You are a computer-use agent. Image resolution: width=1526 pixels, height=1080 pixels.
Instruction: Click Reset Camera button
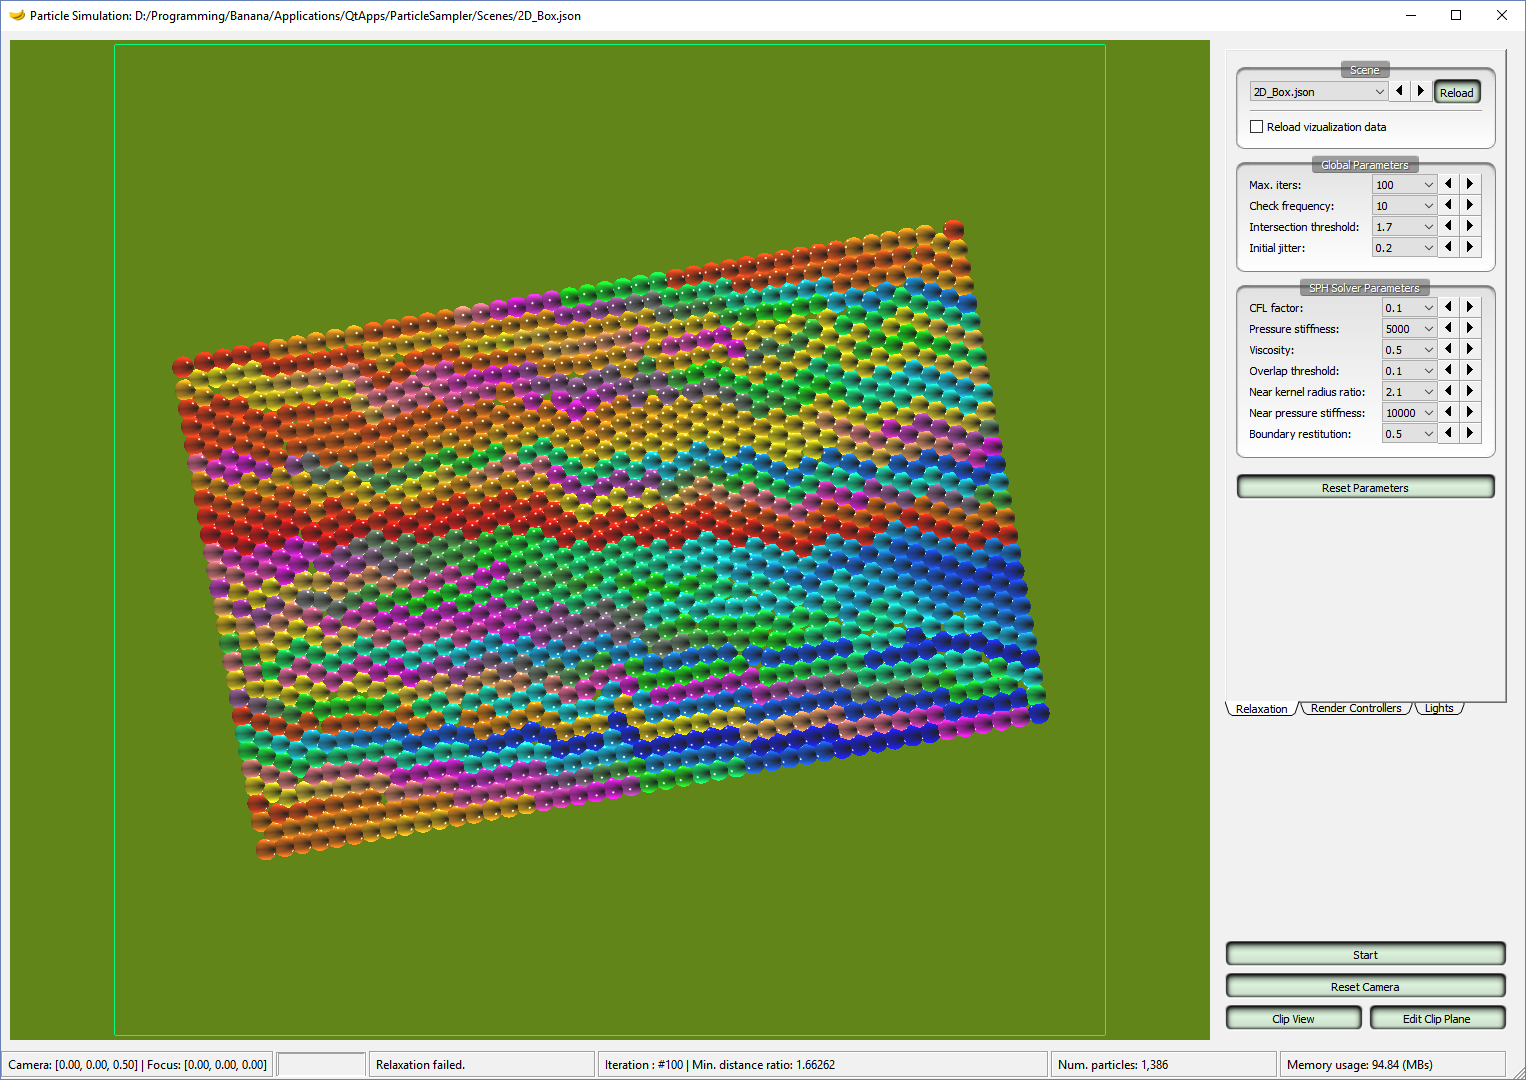click(1365, 986)
